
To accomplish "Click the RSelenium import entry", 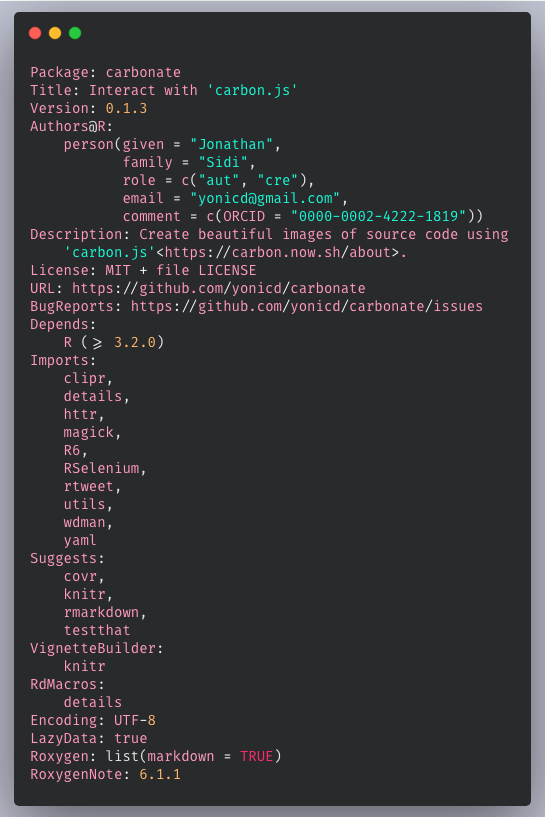I will (x=102, y=468).
